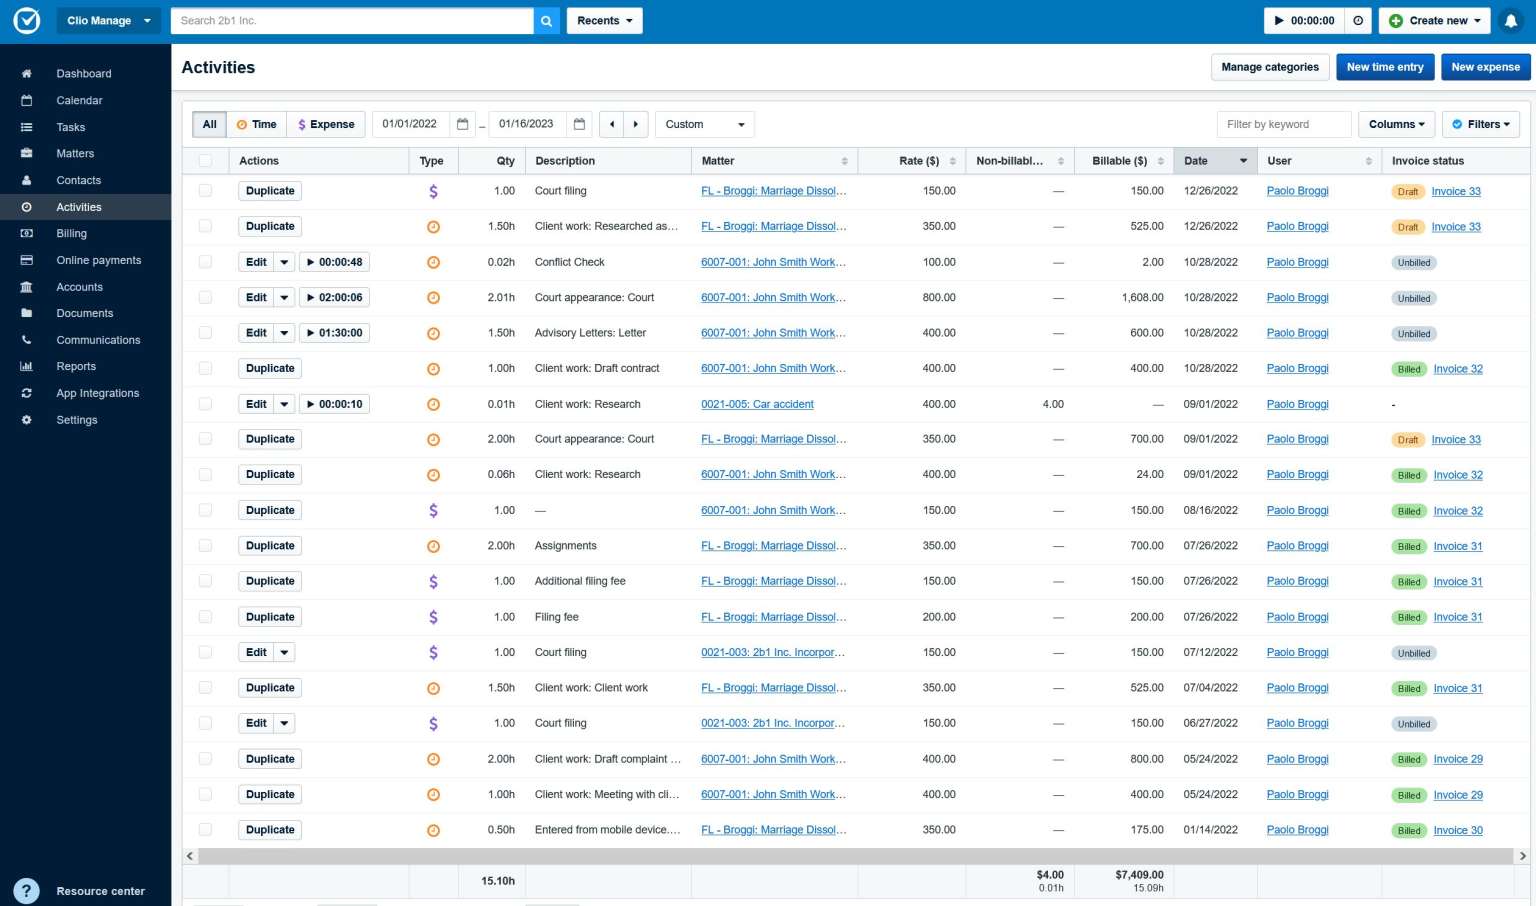Image resolution: width=1536 pixels, height=906 pixels.
Task: Expand the Edit split-button arrow on the Conflict Check row
Action: (284, 262)
